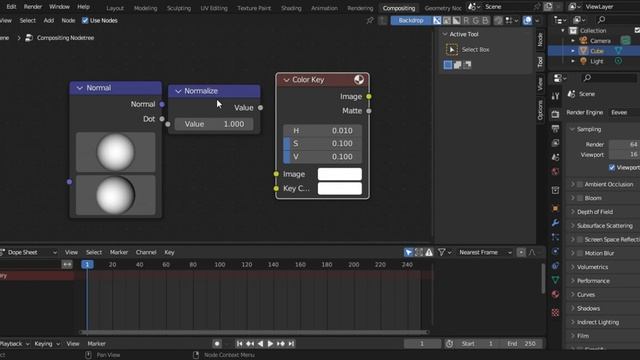Open the Render menu

(33, 7)
